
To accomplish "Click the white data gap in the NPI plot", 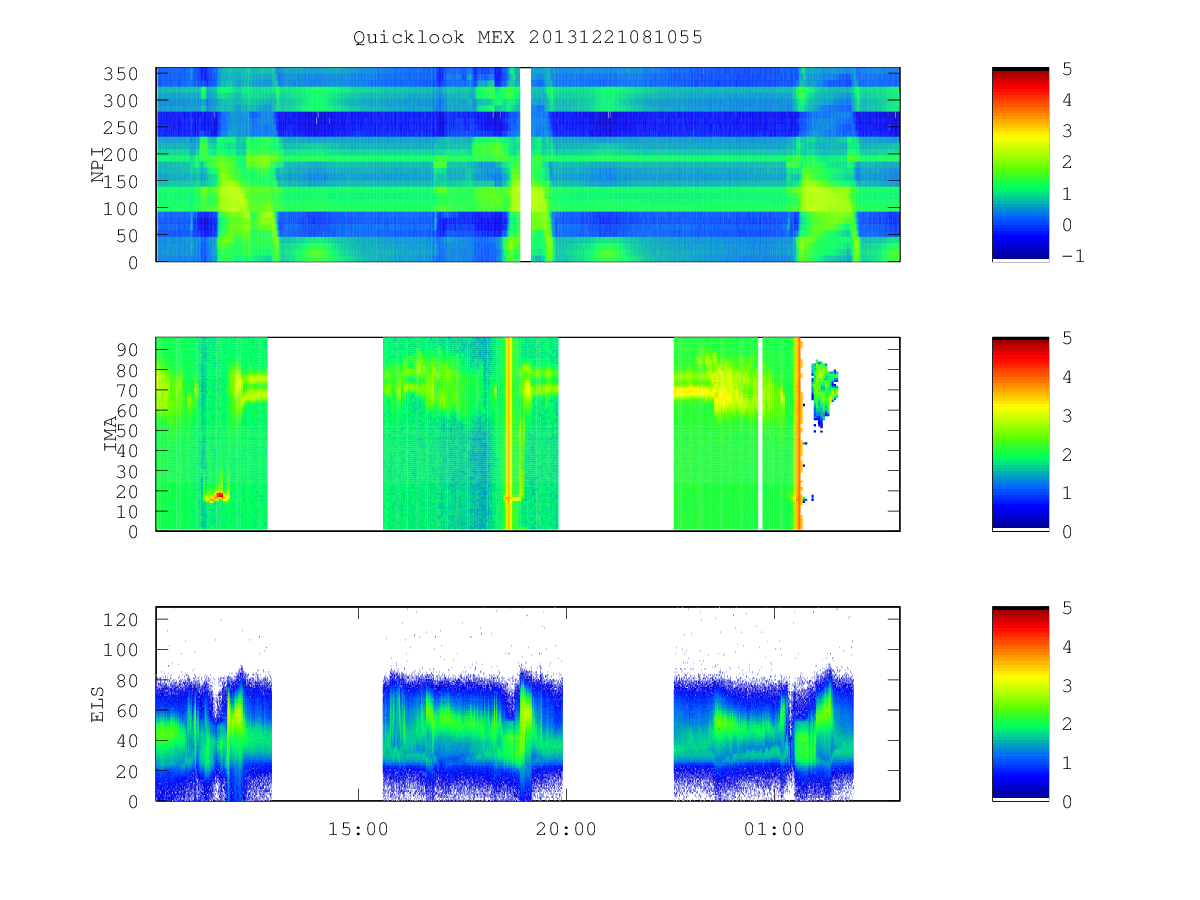I will (525, 164).
